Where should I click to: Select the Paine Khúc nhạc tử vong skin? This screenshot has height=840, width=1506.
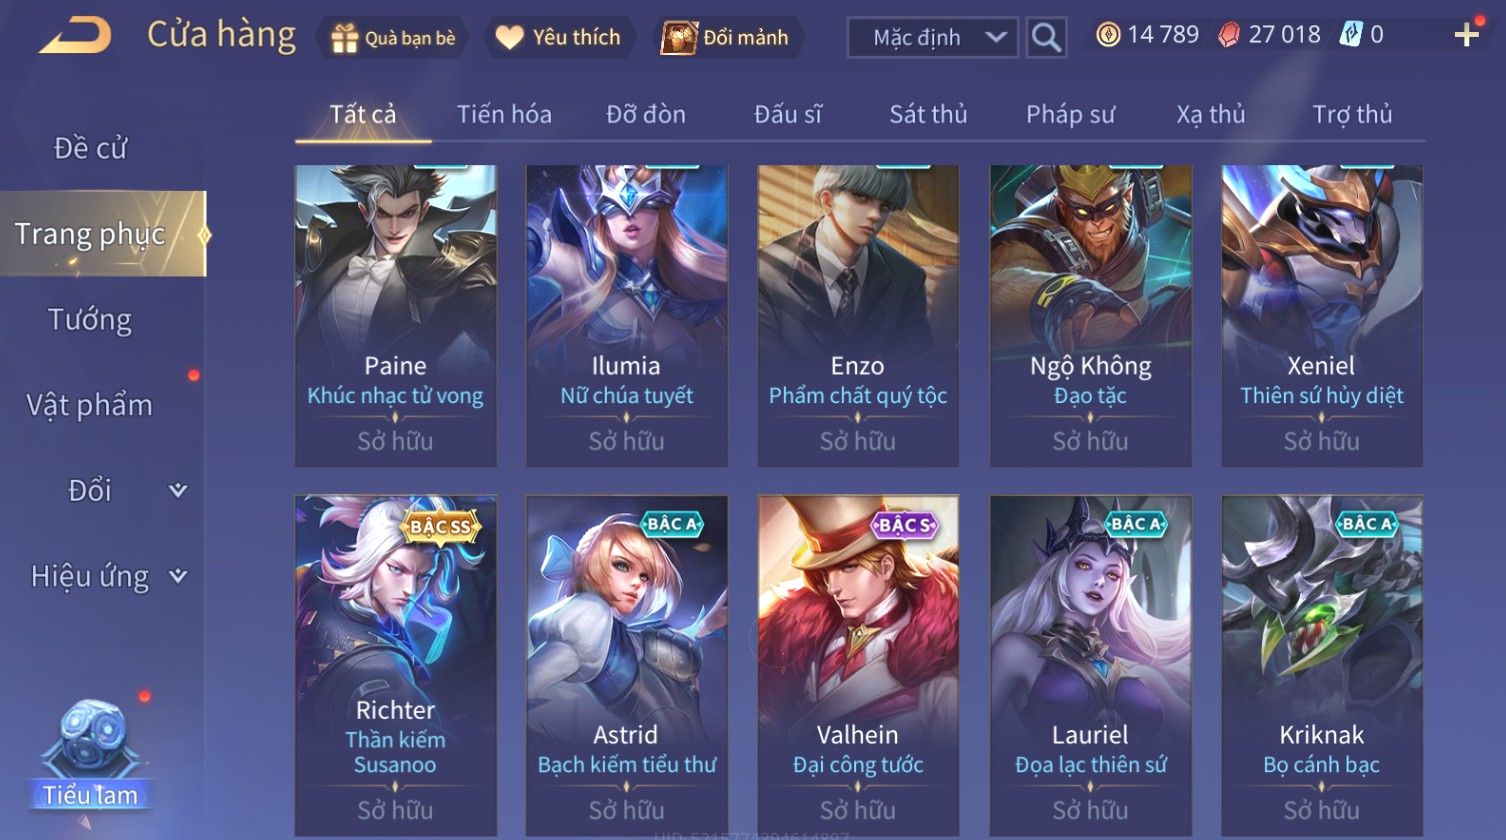[x=396, y=316]
